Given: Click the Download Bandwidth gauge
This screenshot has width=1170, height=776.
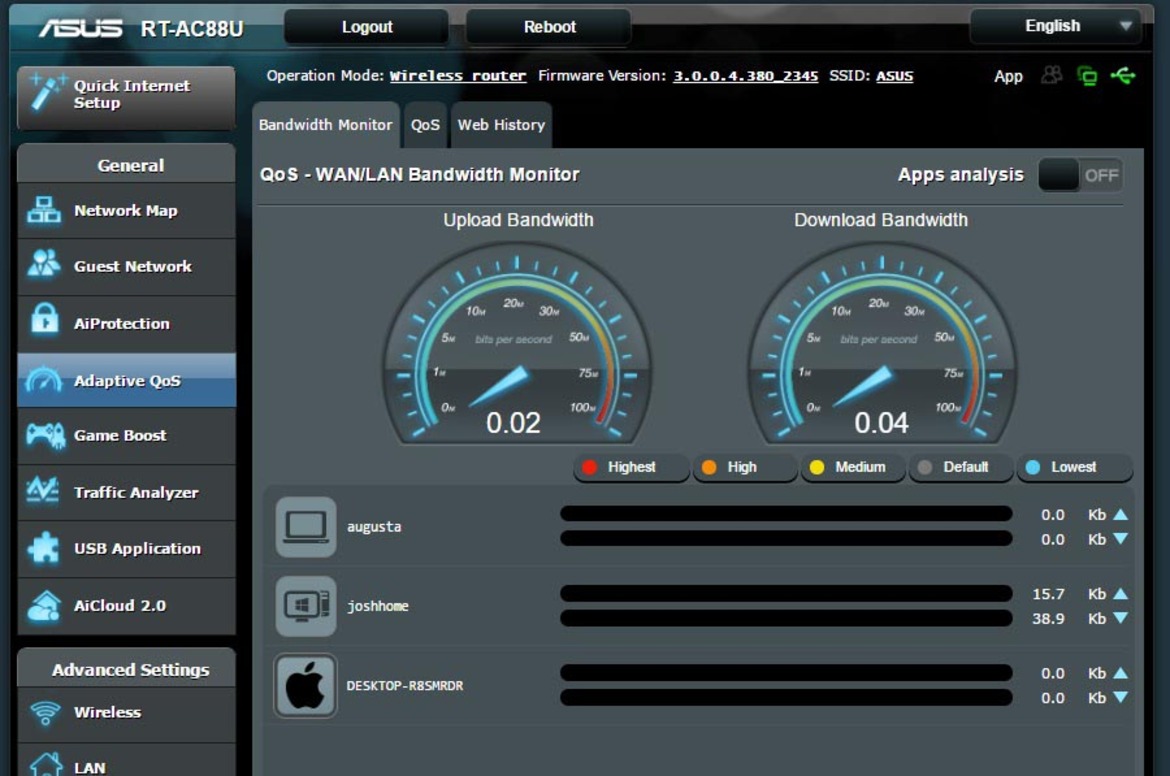Looking at the screenshot, I should (882, 345).
